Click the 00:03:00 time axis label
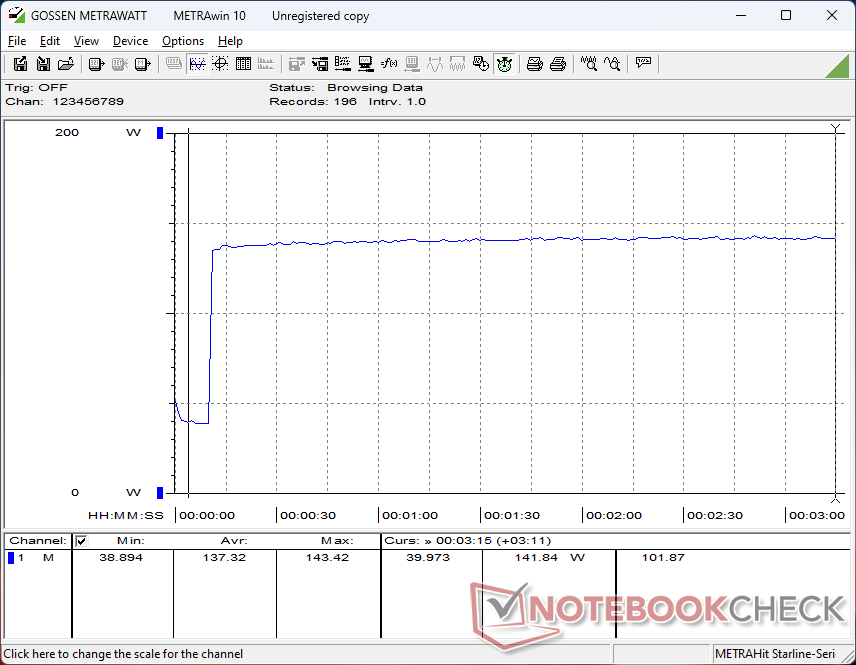856x665 pixels. 817,515
